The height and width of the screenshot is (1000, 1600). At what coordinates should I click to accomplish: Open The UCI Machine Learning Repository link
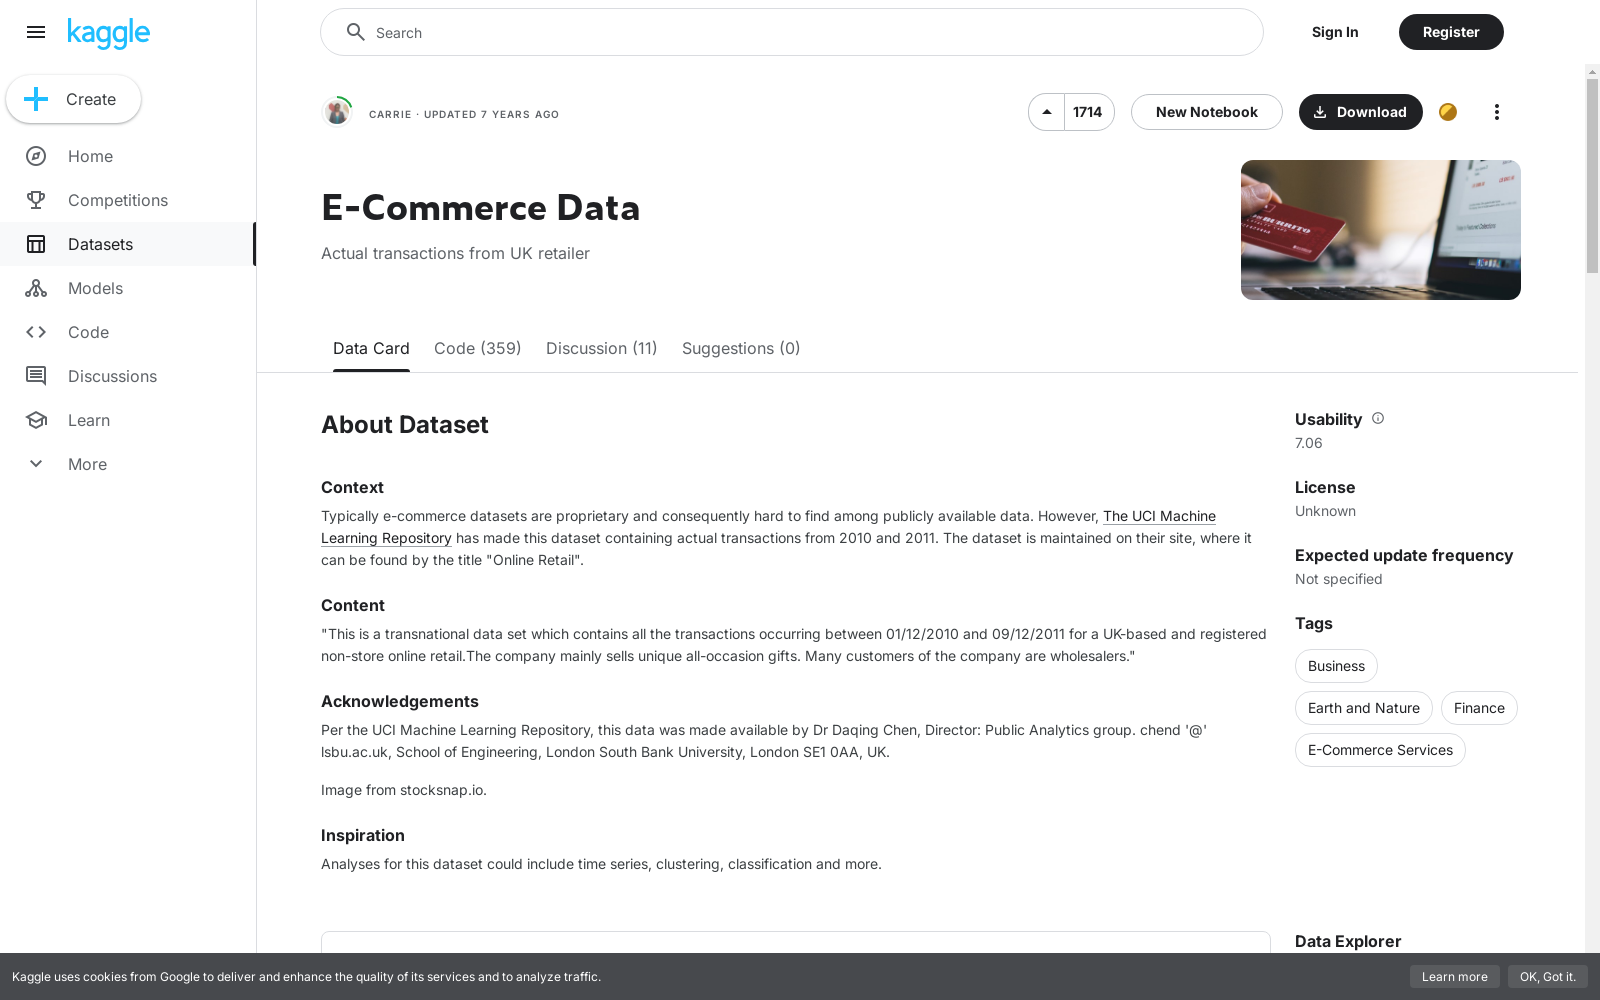[1159, 516]
